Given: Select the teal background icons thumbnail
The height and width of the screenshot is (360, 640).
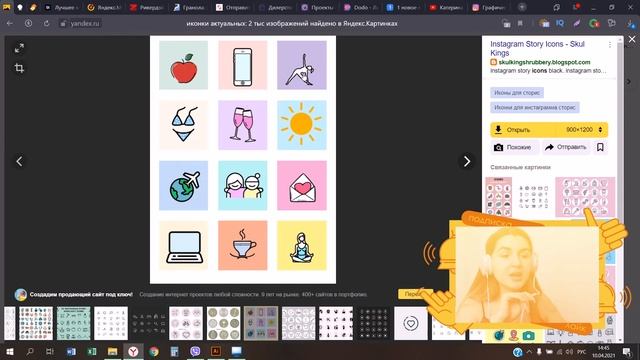Looking at the screenshot, I should click(73, 323).
